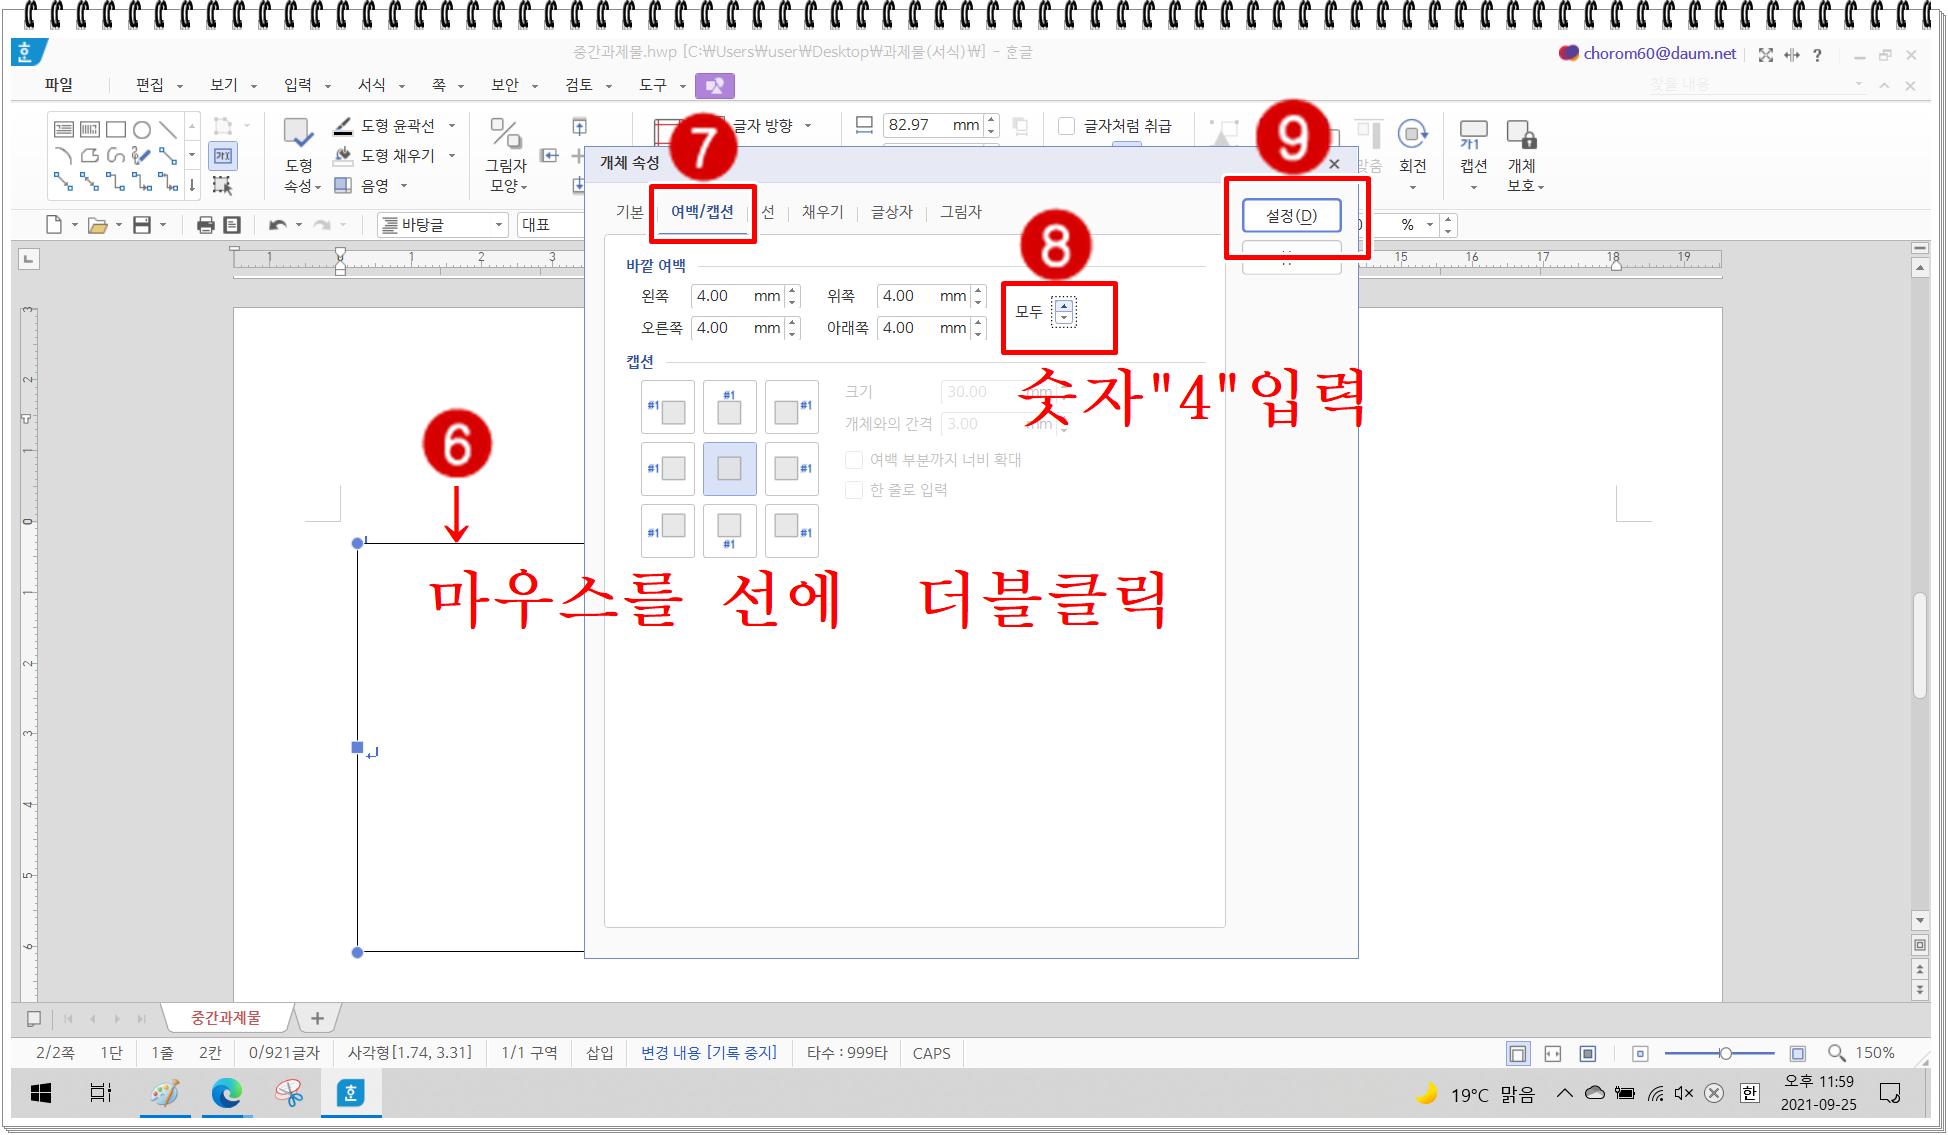Click the Windows Start button
This screenshot has width=1948, height=1135.
[41, 1093]
